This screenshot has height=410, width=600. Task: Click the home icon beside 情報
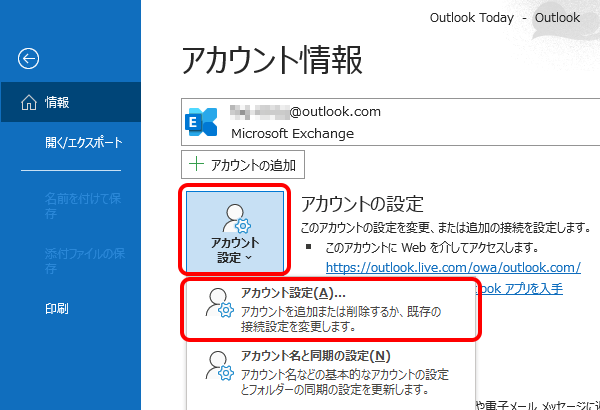pos(27,102)
